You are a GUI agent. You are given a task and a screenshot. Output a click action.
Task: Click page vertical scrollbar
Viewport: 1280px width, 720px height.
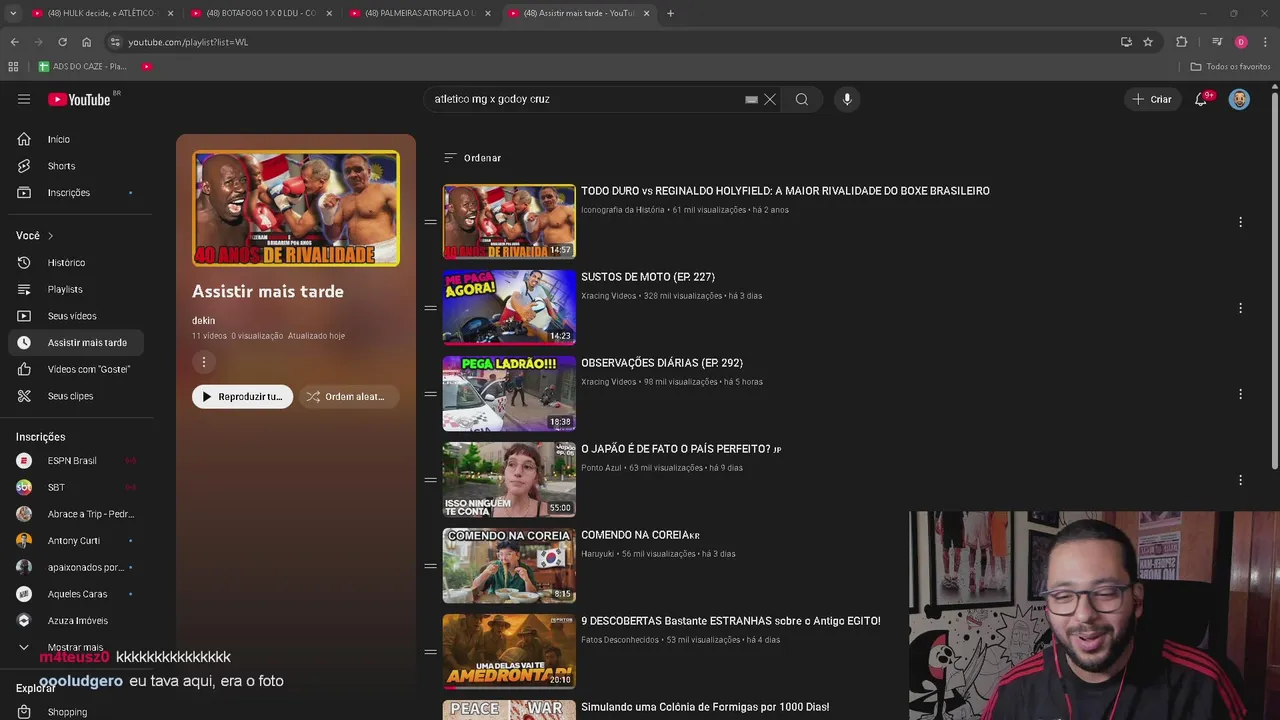1274,280
